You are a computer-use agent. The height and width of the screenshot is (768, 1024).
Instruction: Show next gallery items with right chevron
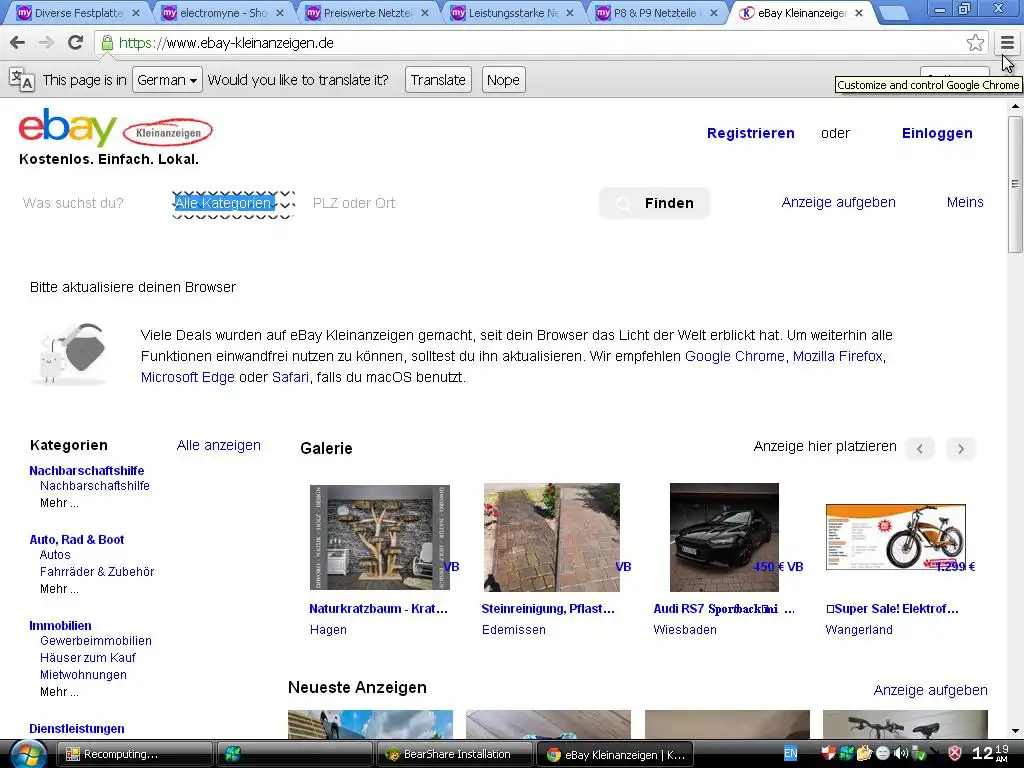961,449
